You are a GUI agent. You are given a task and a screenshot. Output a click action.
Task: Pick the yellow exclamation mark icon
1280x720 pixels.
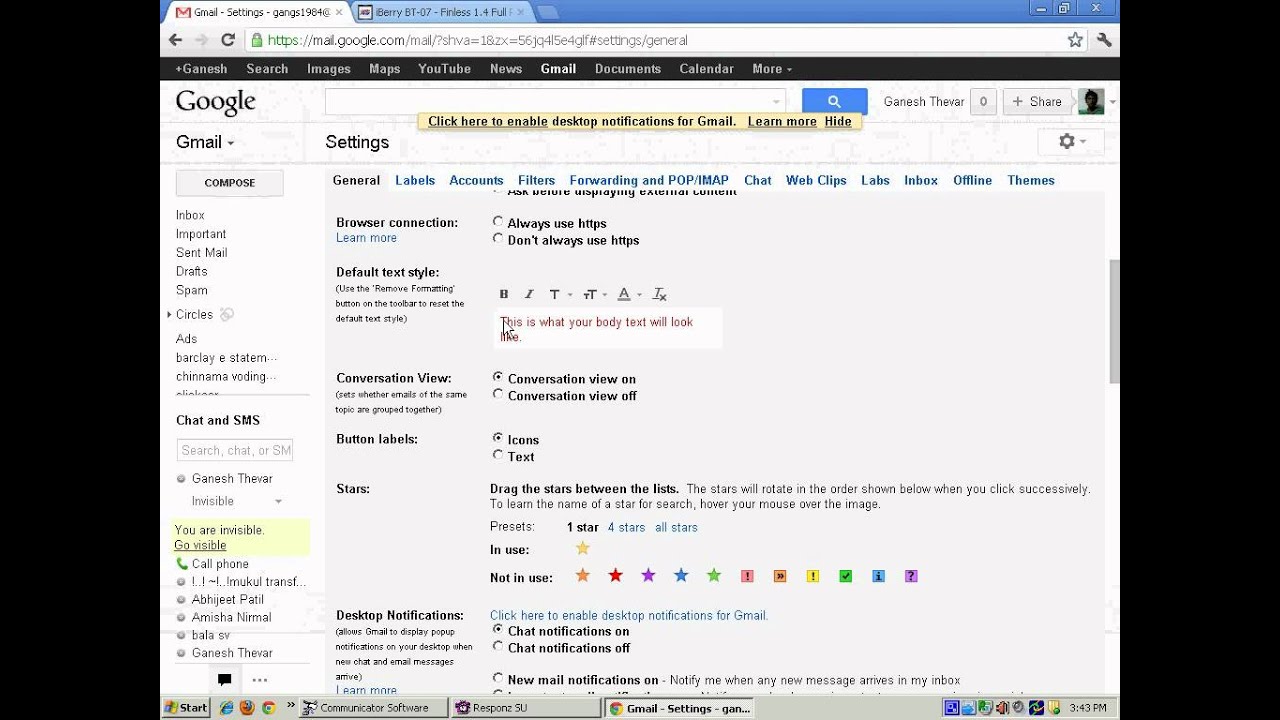[x=813, y=576]
